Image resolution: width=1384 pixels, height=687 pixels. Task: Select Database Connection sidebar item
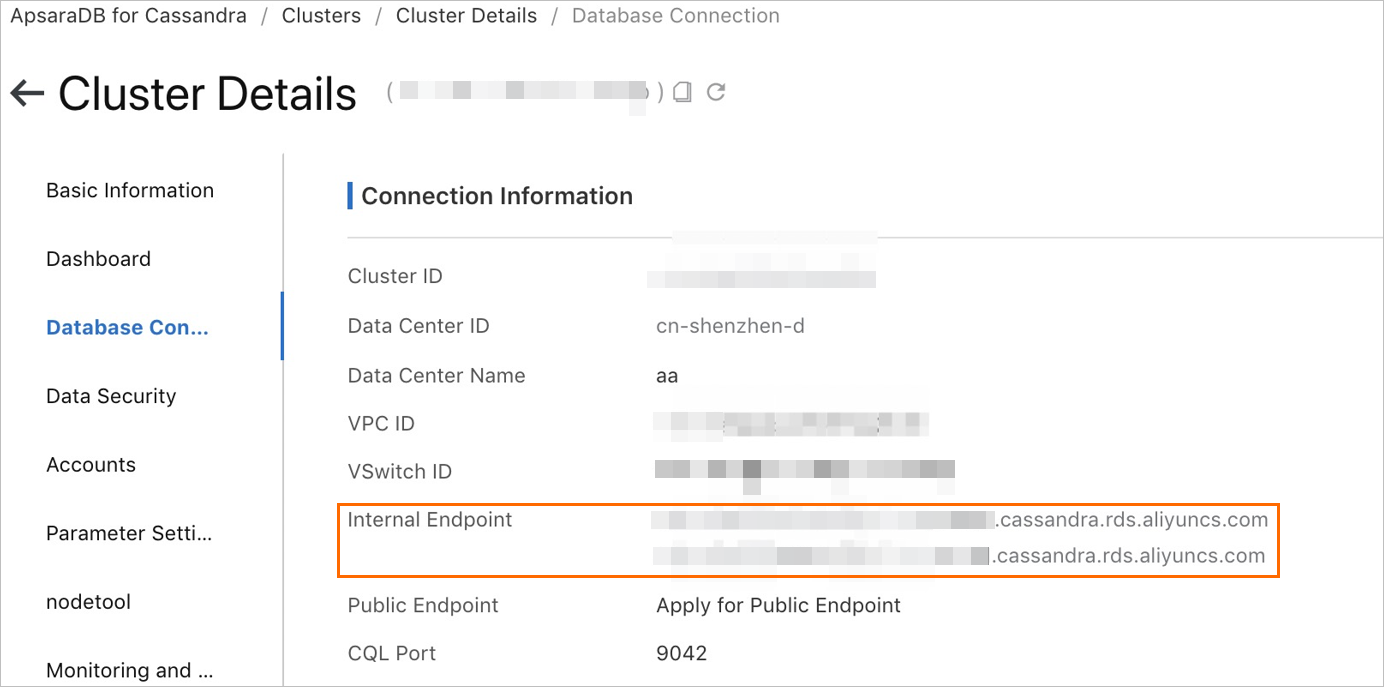pos(127,328)
